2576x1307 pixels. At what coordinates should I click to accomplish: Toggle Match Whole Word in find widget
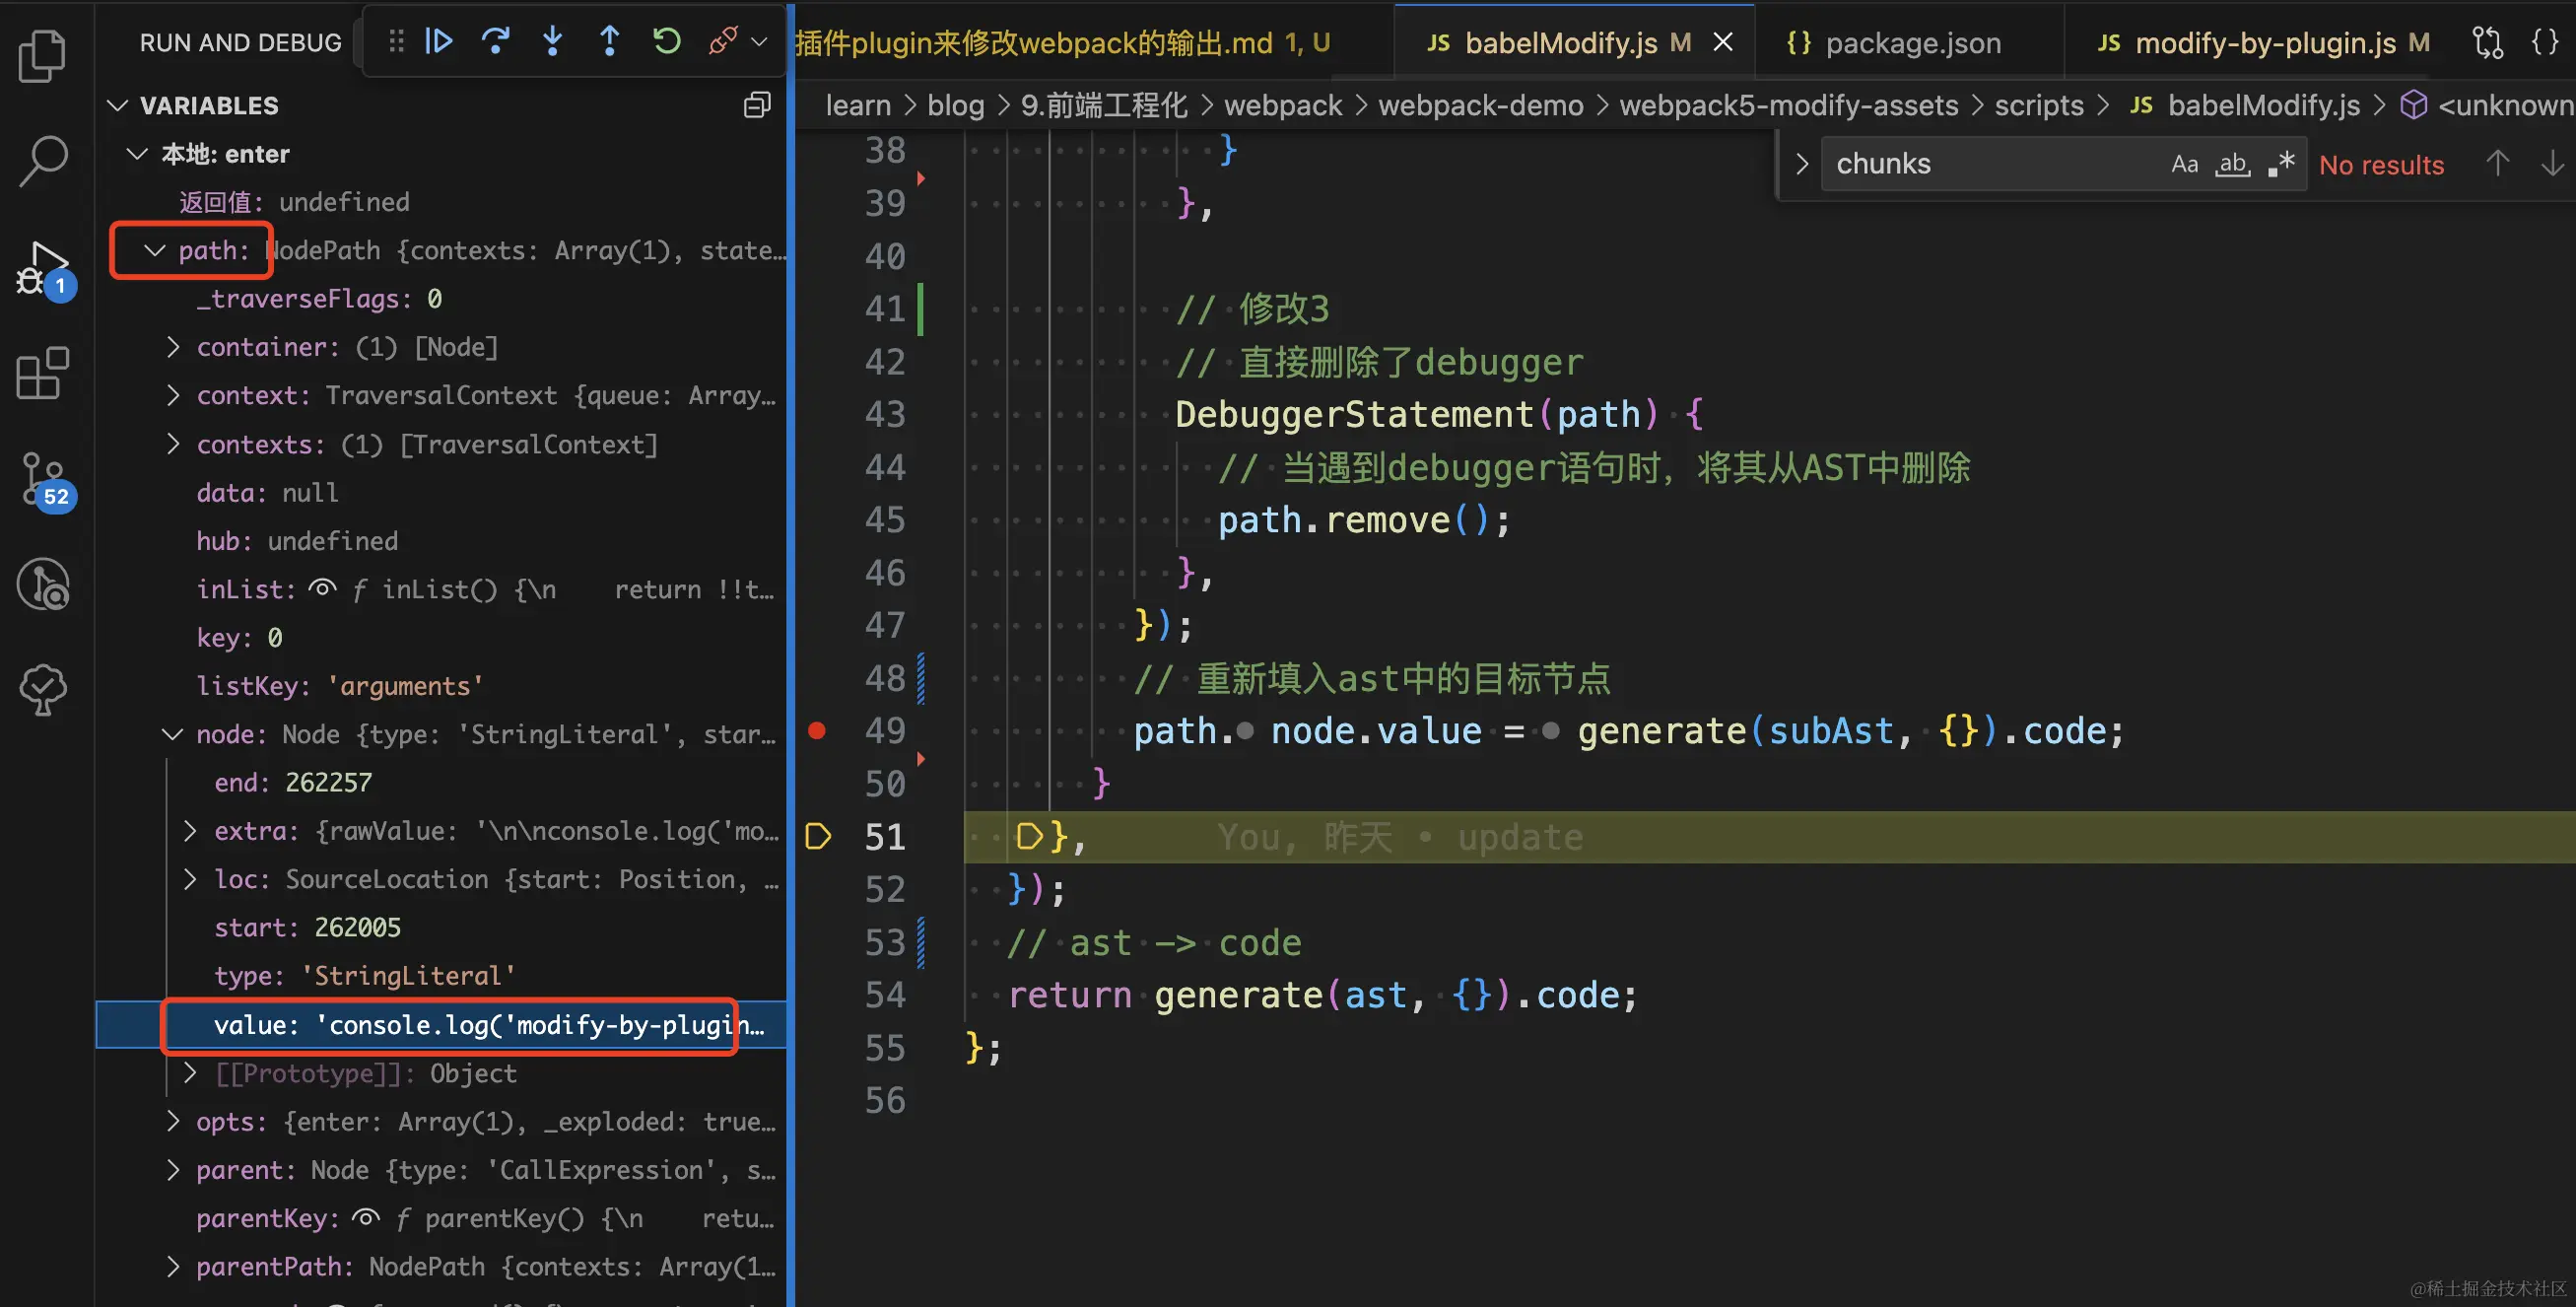click(x=2232, y=164)
